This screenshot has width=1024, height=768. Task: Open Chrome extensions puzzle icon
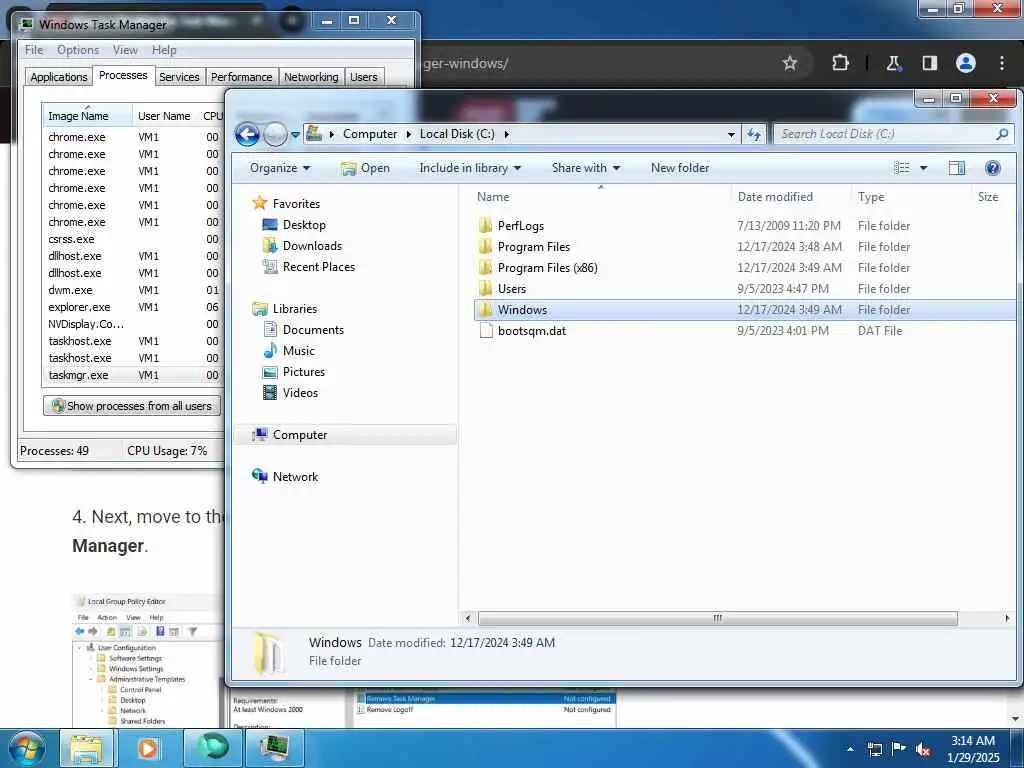pos(840,63)
